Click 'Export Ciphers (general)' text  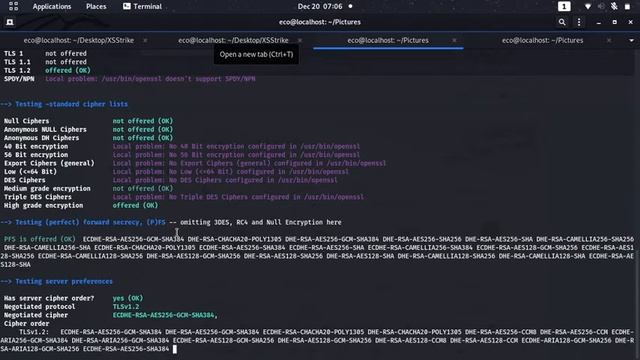point(49,163)
